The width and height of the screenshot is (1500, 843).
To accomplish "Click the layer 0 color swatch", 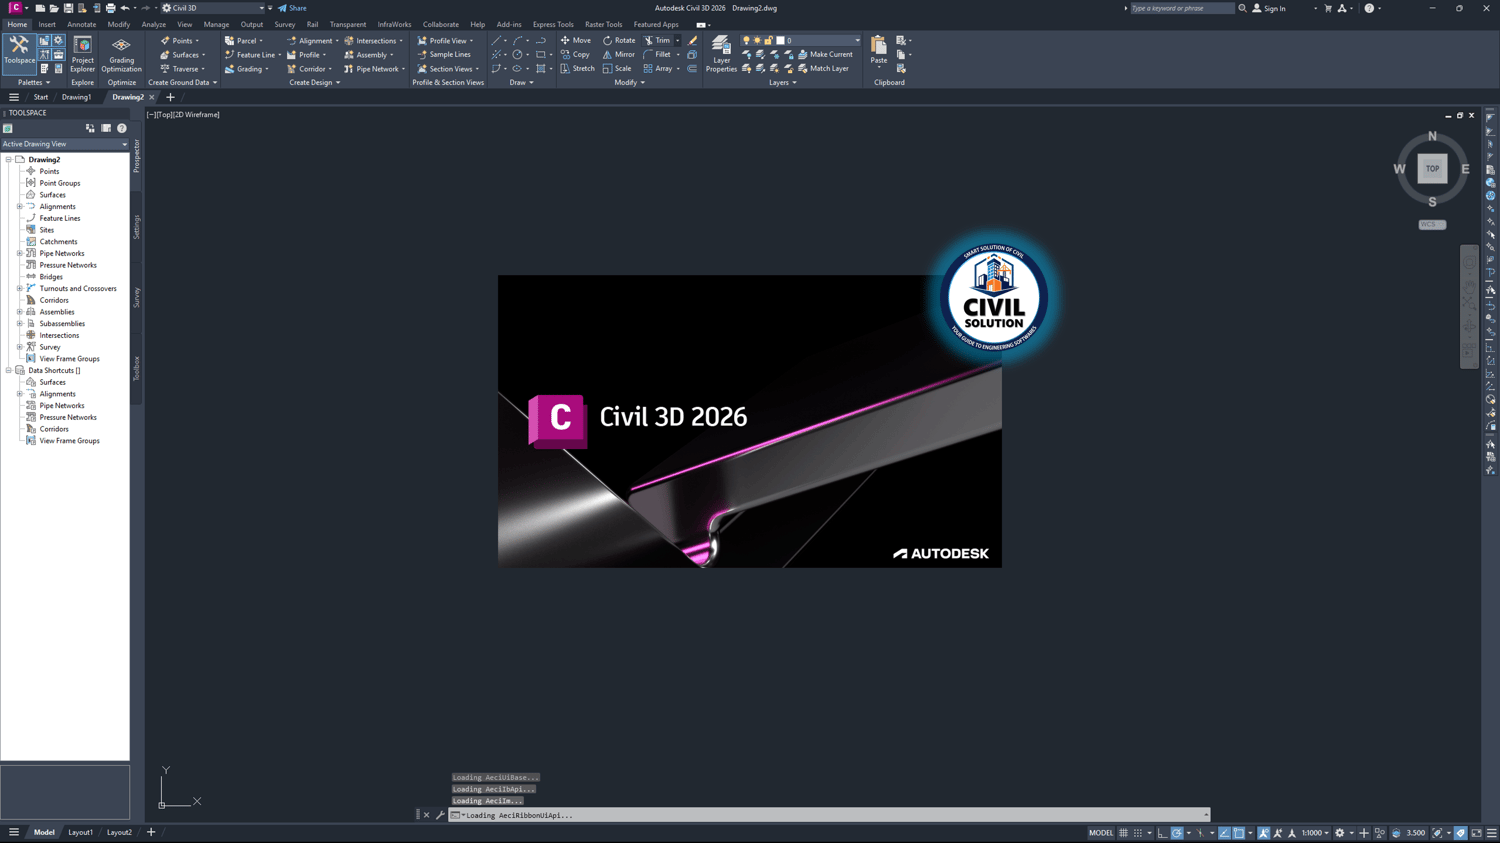I will pos(781,41).
